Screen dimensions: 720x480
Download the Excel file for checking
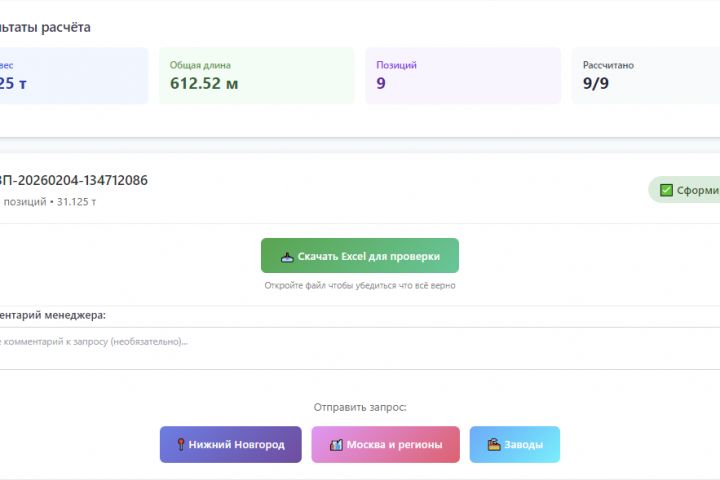pyautogui.click(x=360, y=256)
